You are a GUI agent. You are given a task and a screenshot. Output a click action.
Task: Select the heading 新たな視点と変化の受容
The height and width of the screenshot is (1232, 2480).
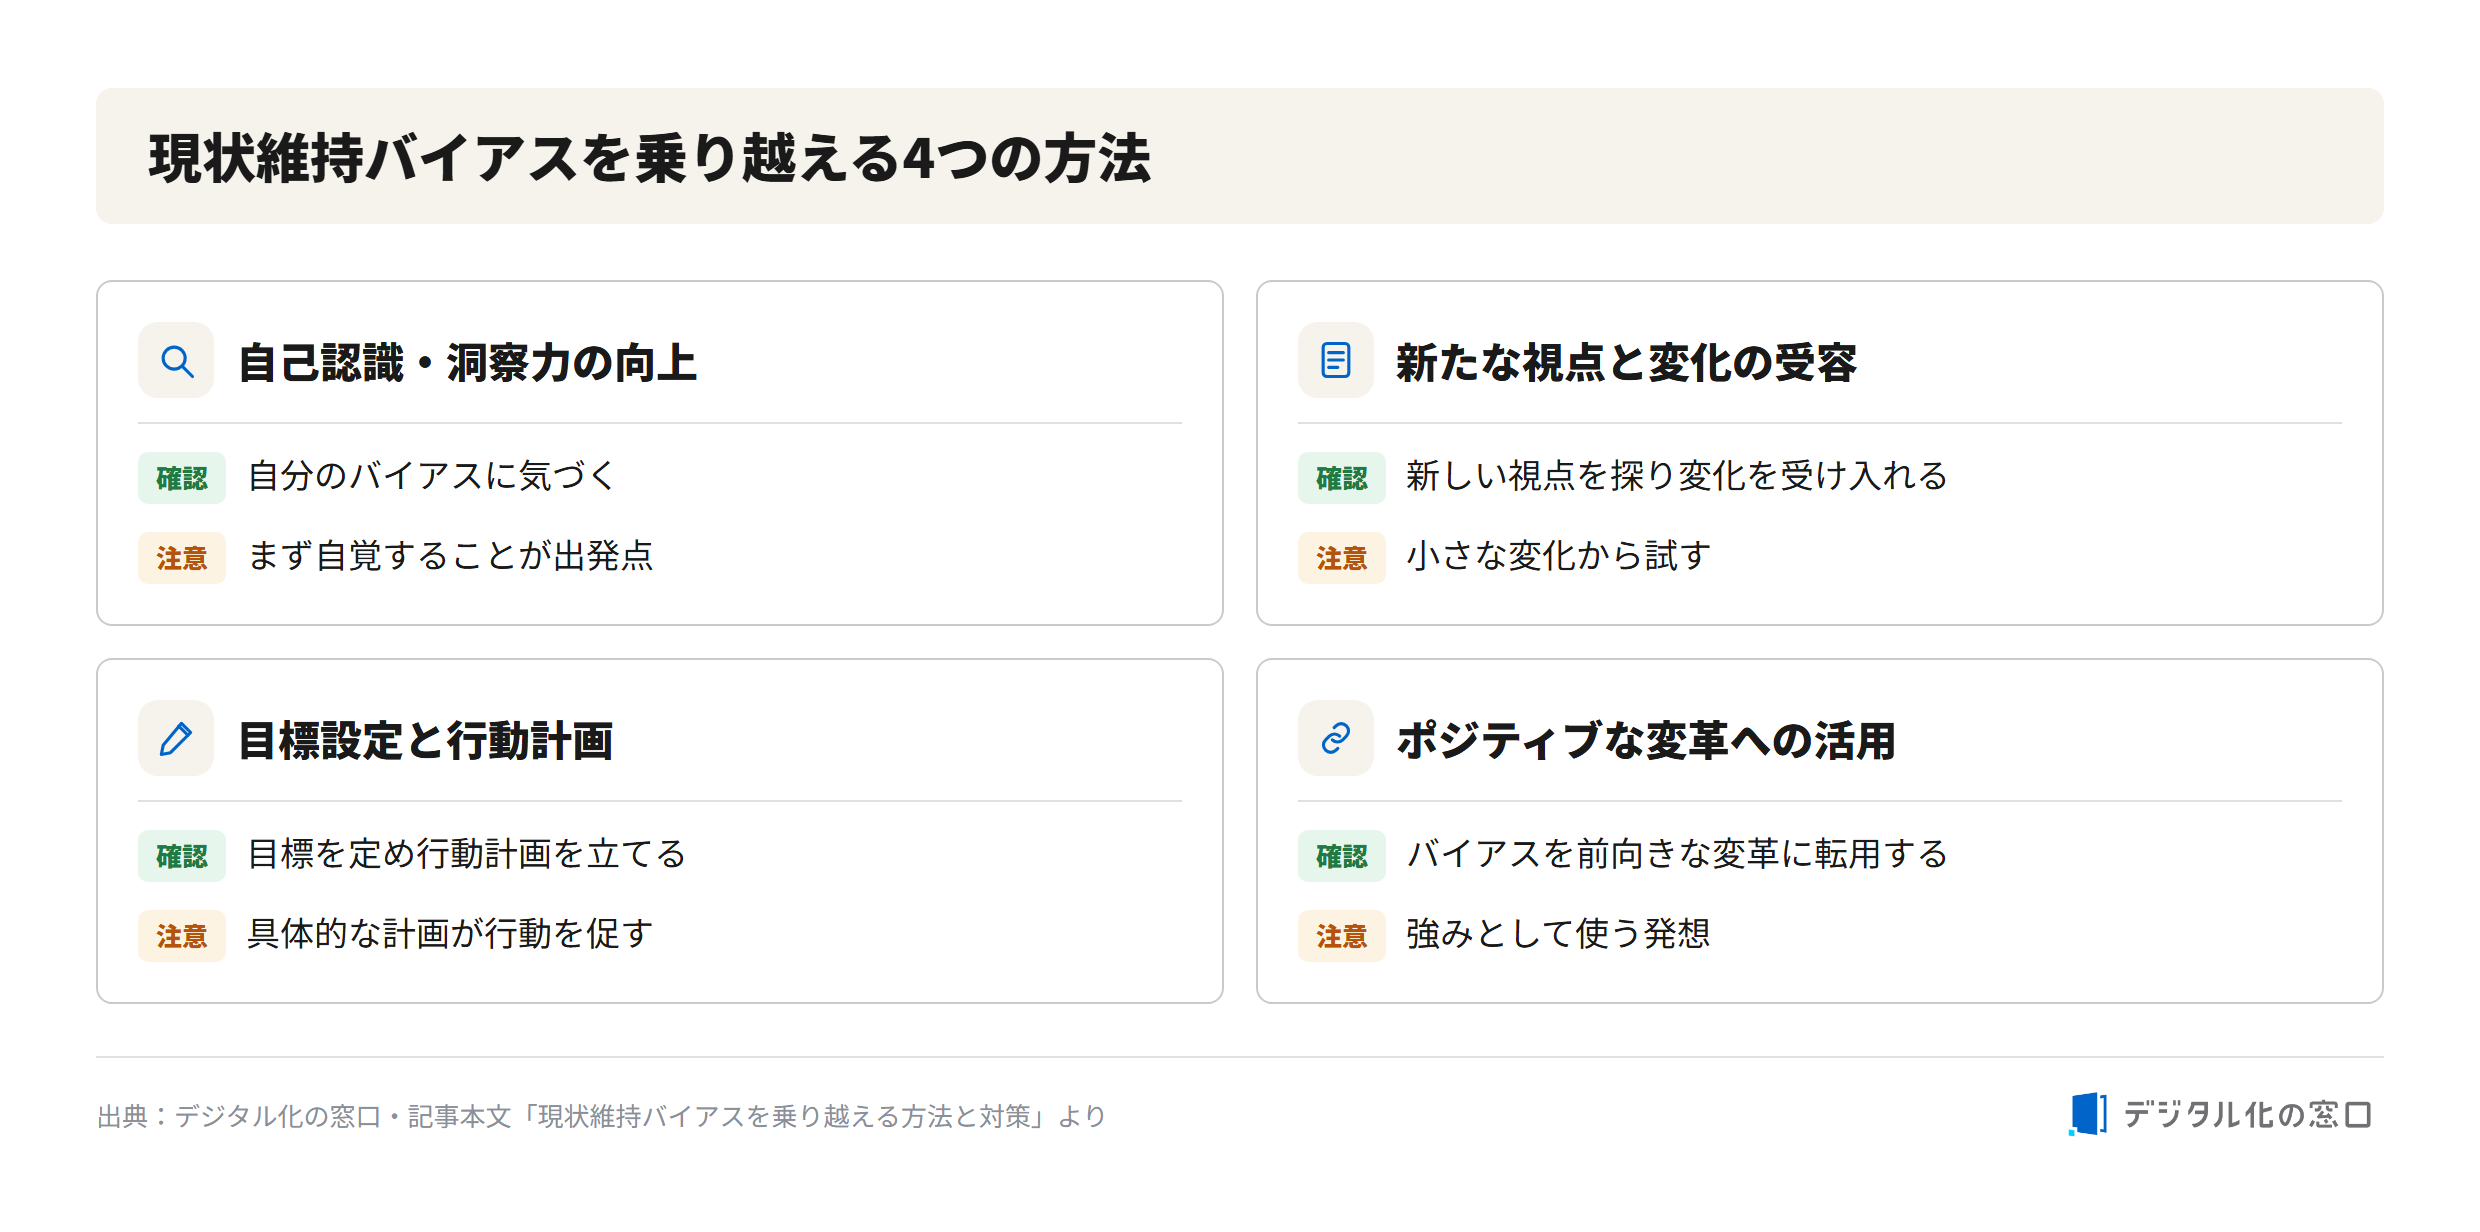pyautogui.click(x=1626, y=362)
